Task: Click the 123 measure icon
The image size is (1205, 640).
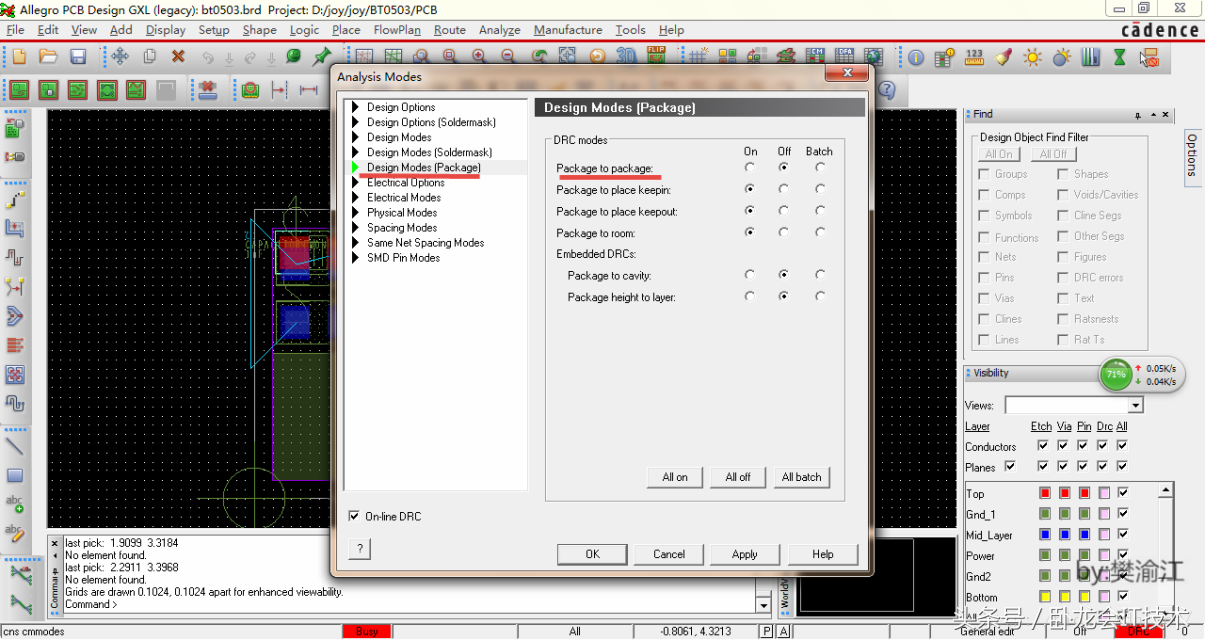Action: click(x=974, y=57)
